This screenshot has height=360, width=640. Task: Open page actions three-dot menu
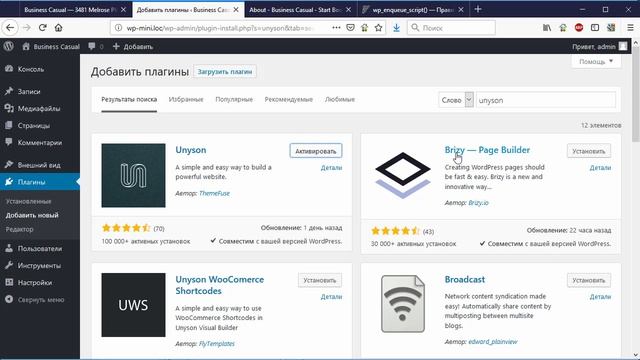pyautogui.click(x=336, y=28)
